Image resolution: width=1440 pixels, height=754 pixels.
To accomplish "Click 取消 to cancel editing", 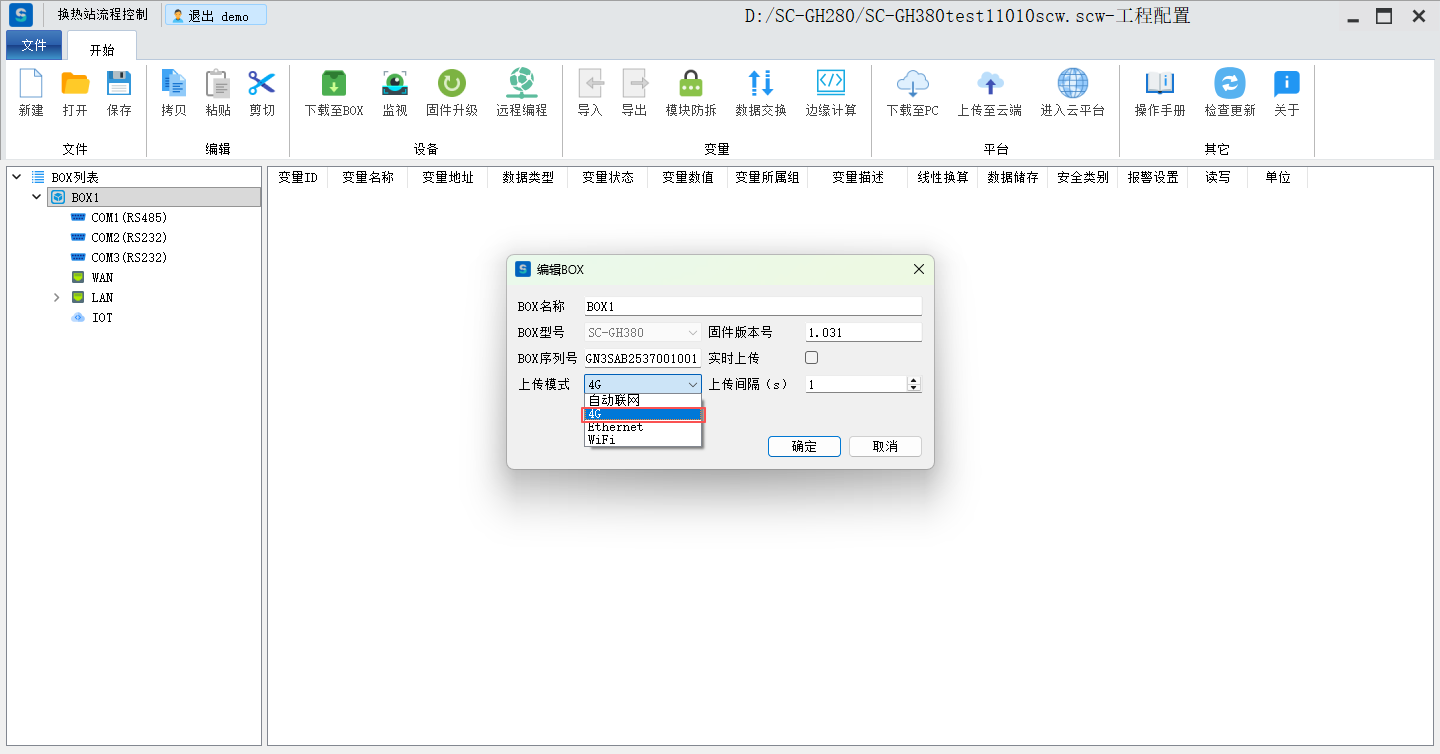I will pyautogui.click(x=885, y=447).
